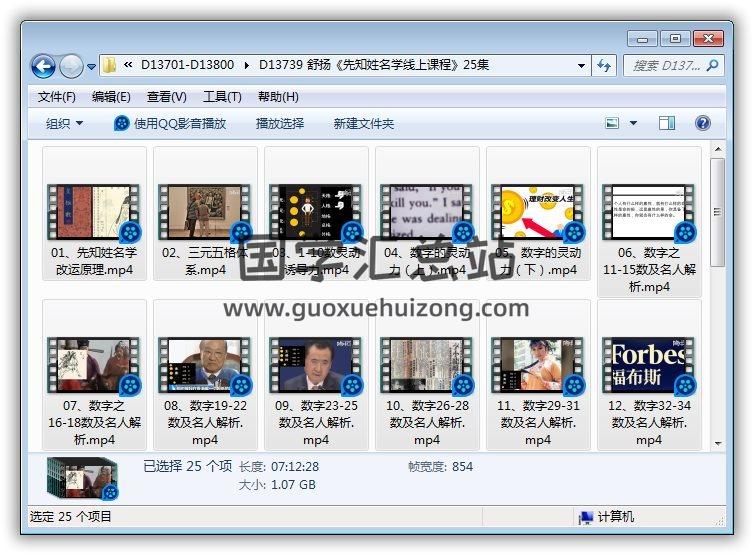Open the Help question mark icon
This screenshot has height=555, width=754.
click(x=702, y=123)
